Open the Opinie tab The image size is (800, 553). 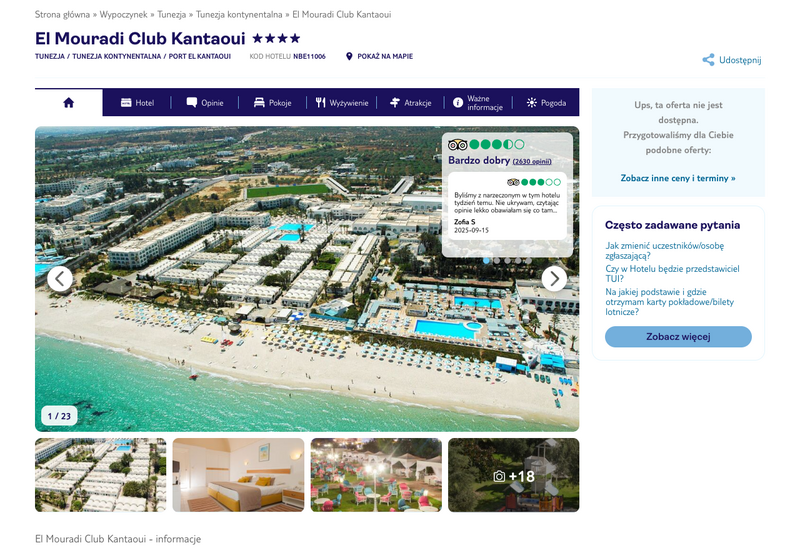coord(205,103)
